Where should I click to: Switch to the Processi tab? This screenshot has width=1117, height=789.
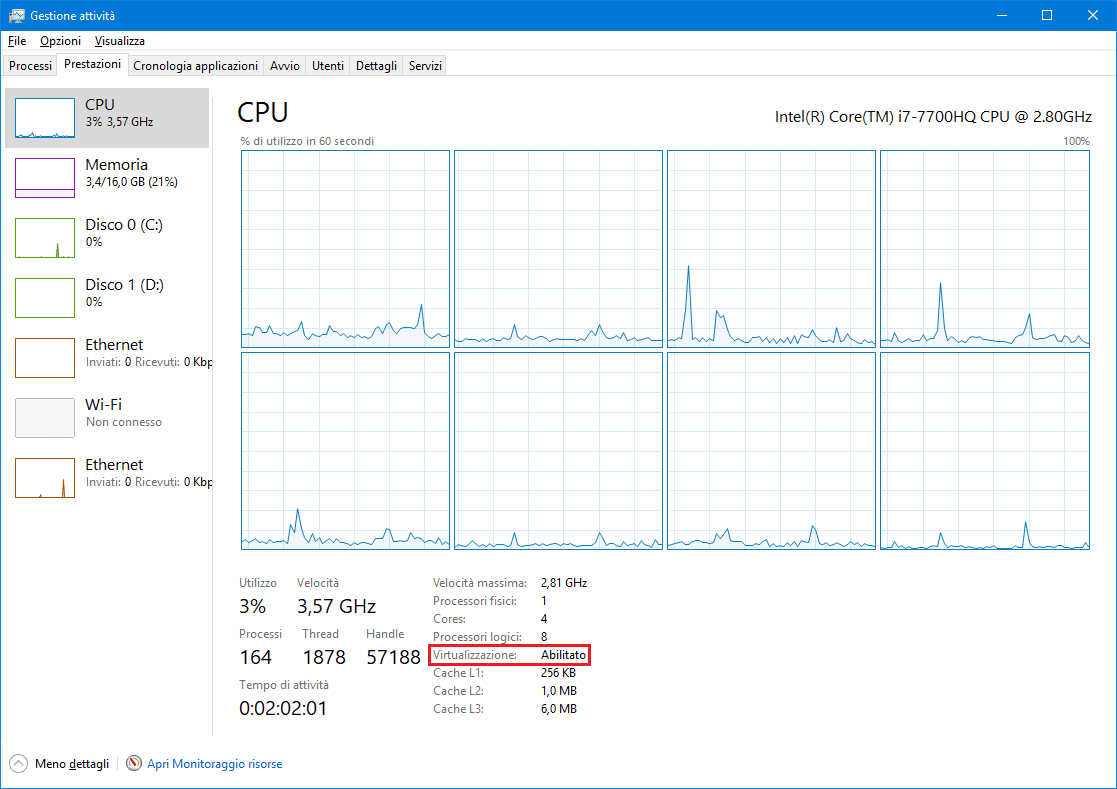[x=30, y=66]
